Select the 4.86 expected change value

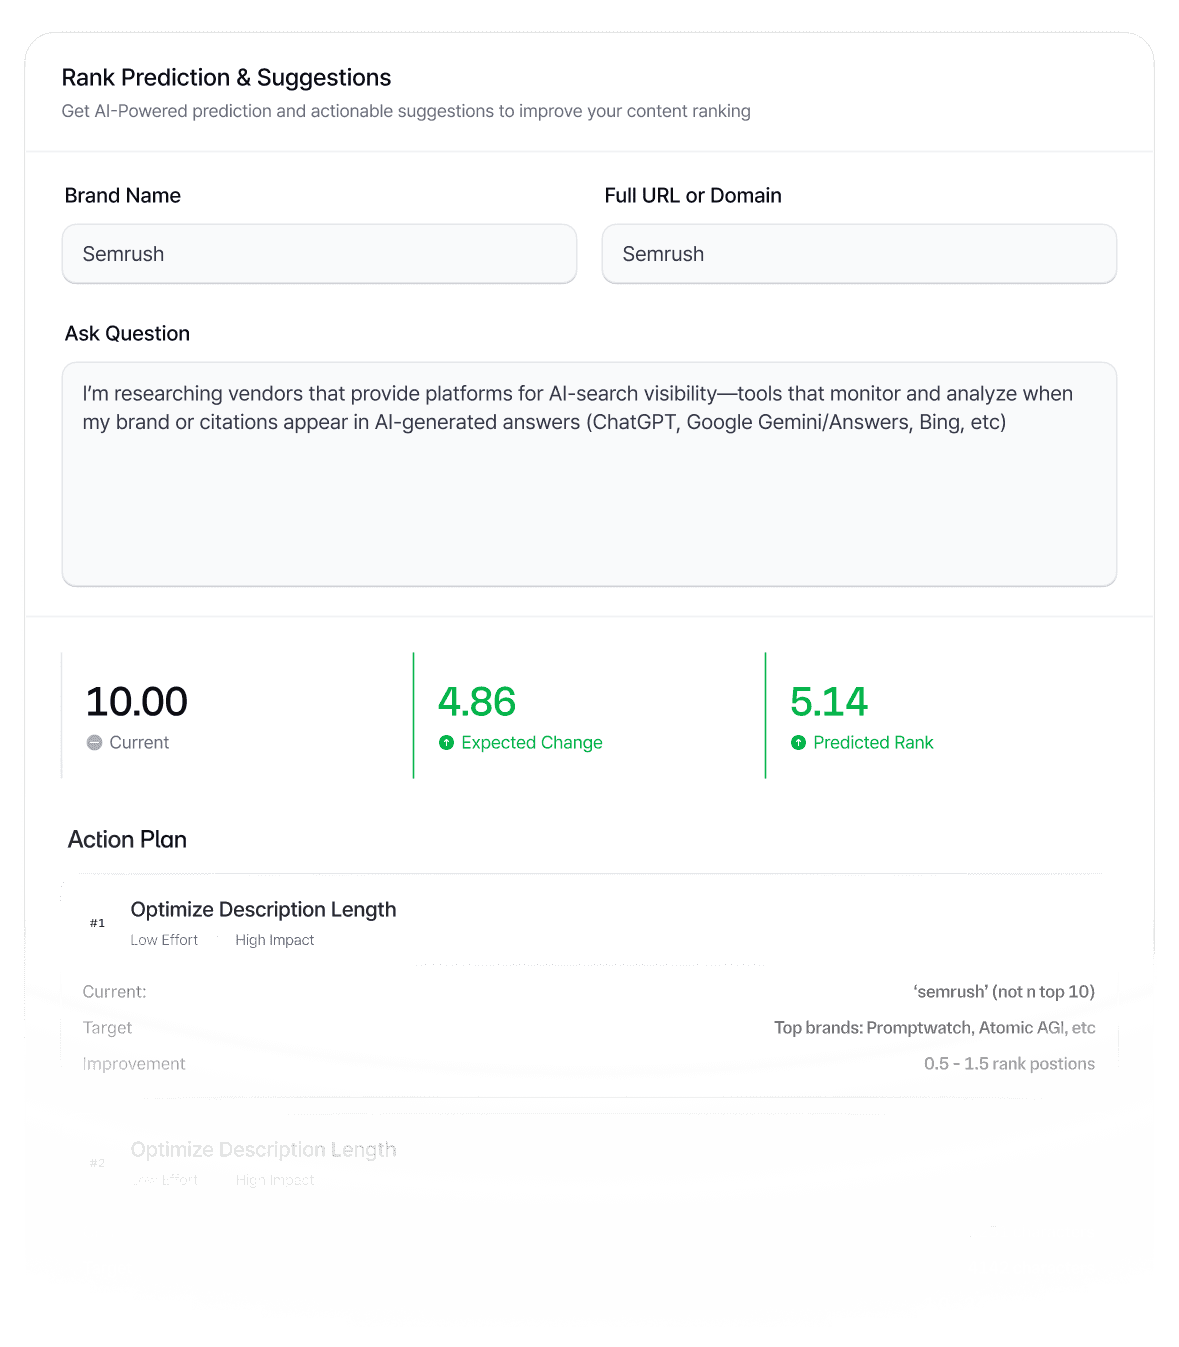(477, 702)
